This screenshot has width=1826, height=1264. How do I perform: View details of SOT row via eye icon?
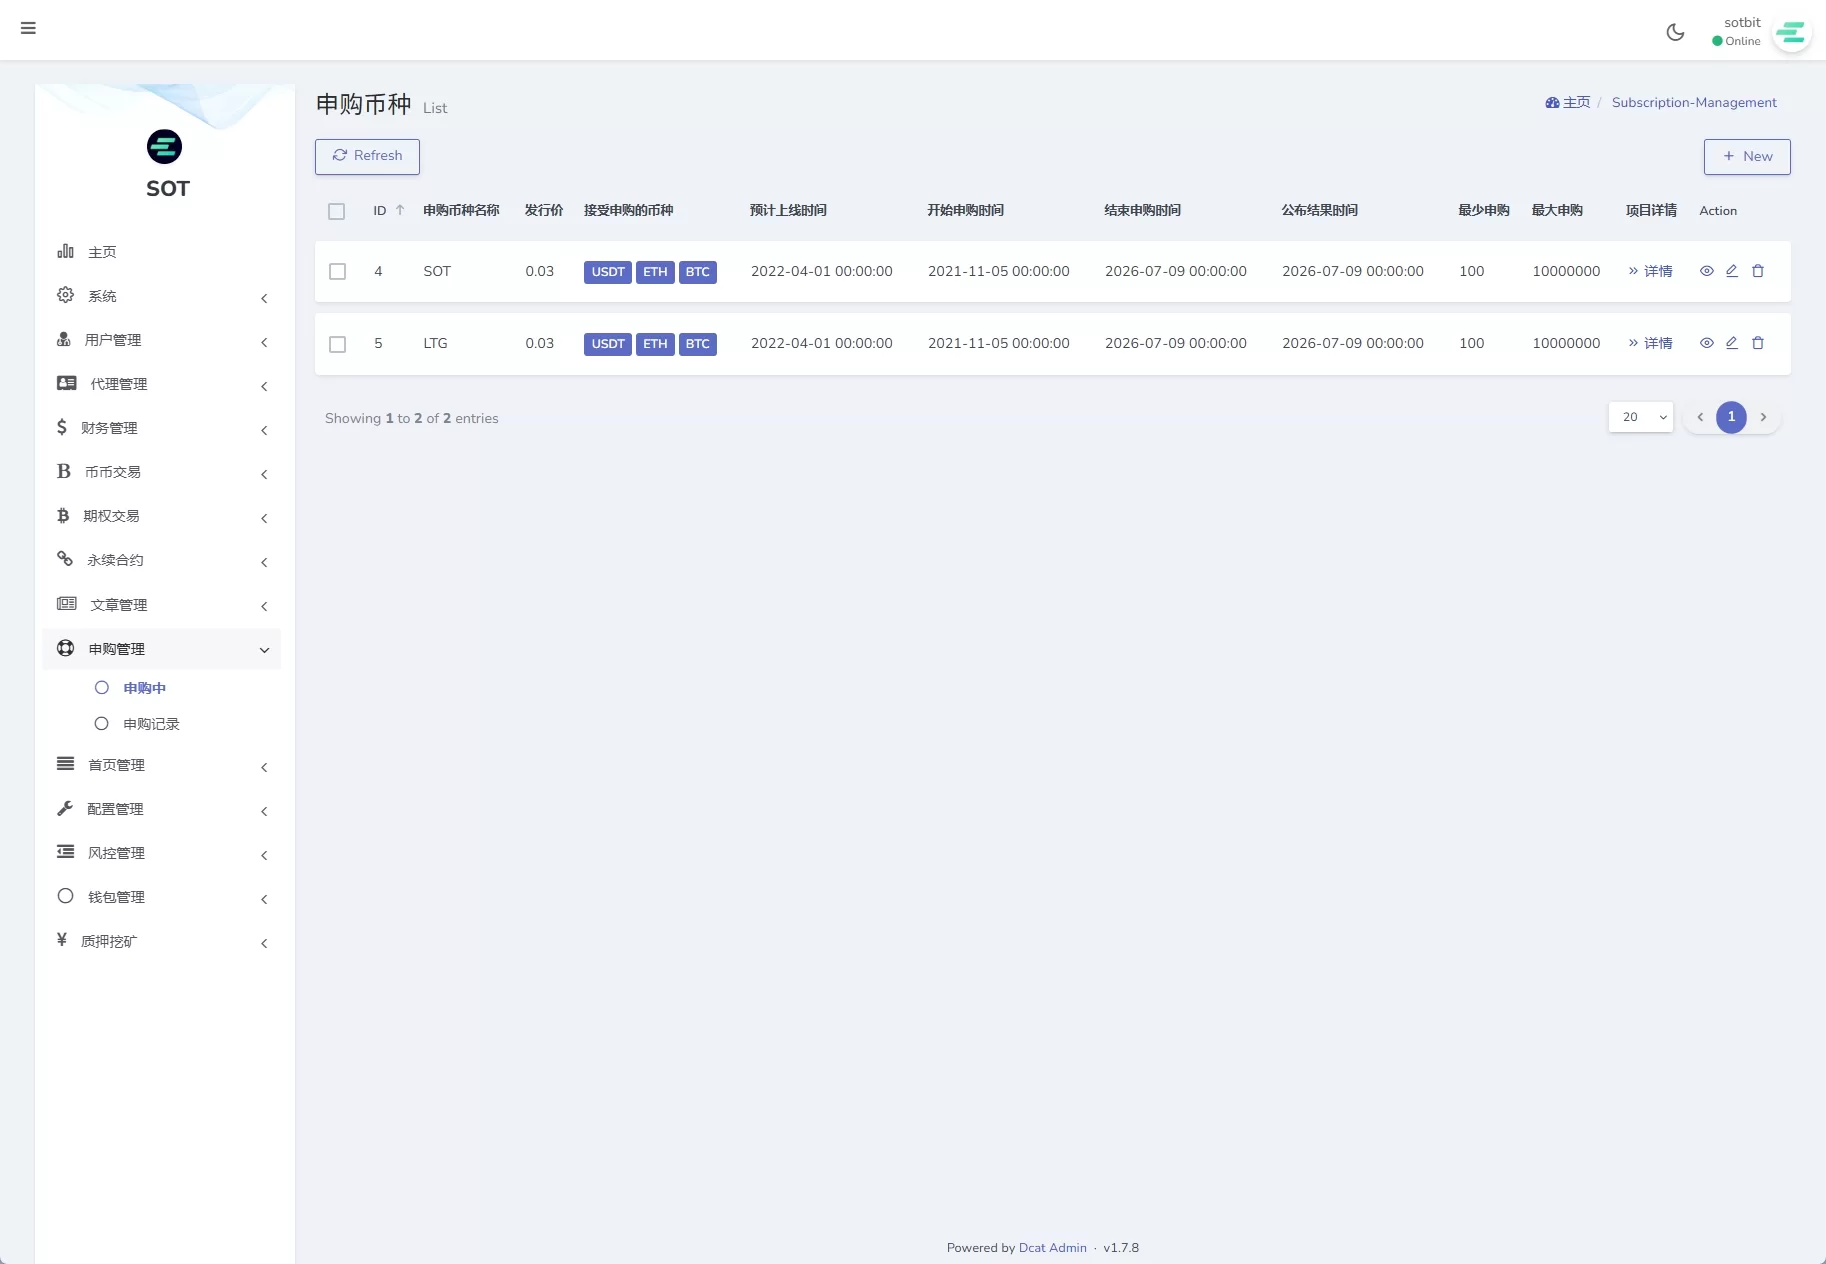tap(1706, 271)
